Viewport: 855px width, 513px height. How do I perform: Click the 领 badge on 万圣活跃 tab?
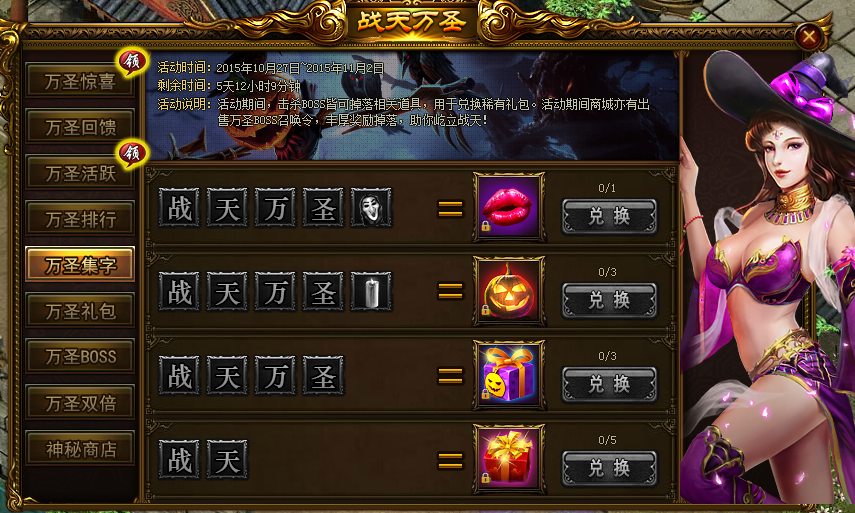click(133, 154)
